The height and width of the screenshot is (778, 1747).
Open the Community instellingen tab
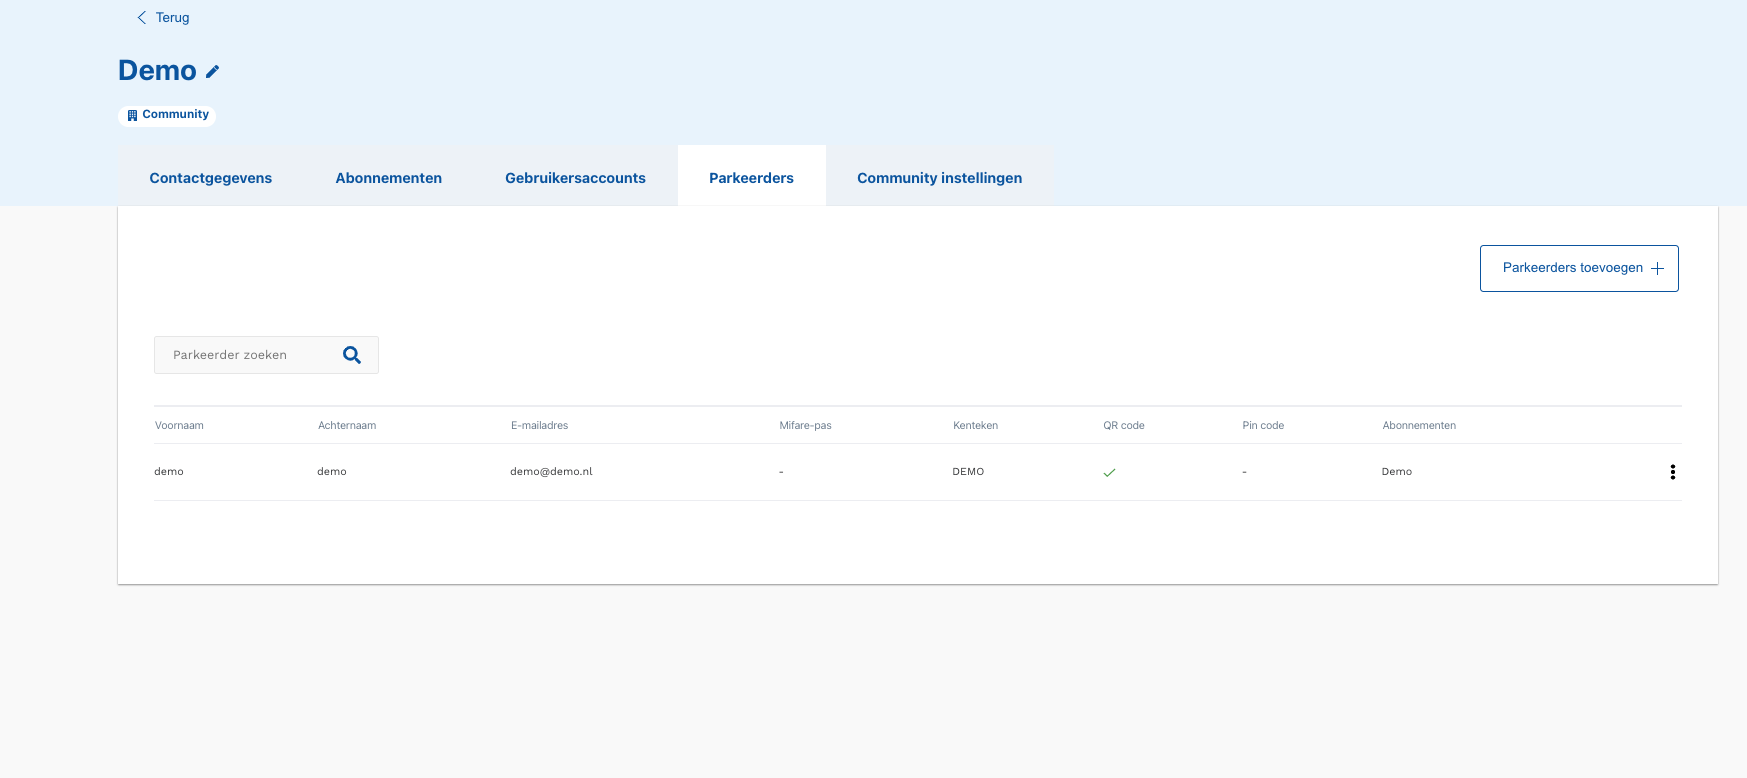tap(939, 178)
